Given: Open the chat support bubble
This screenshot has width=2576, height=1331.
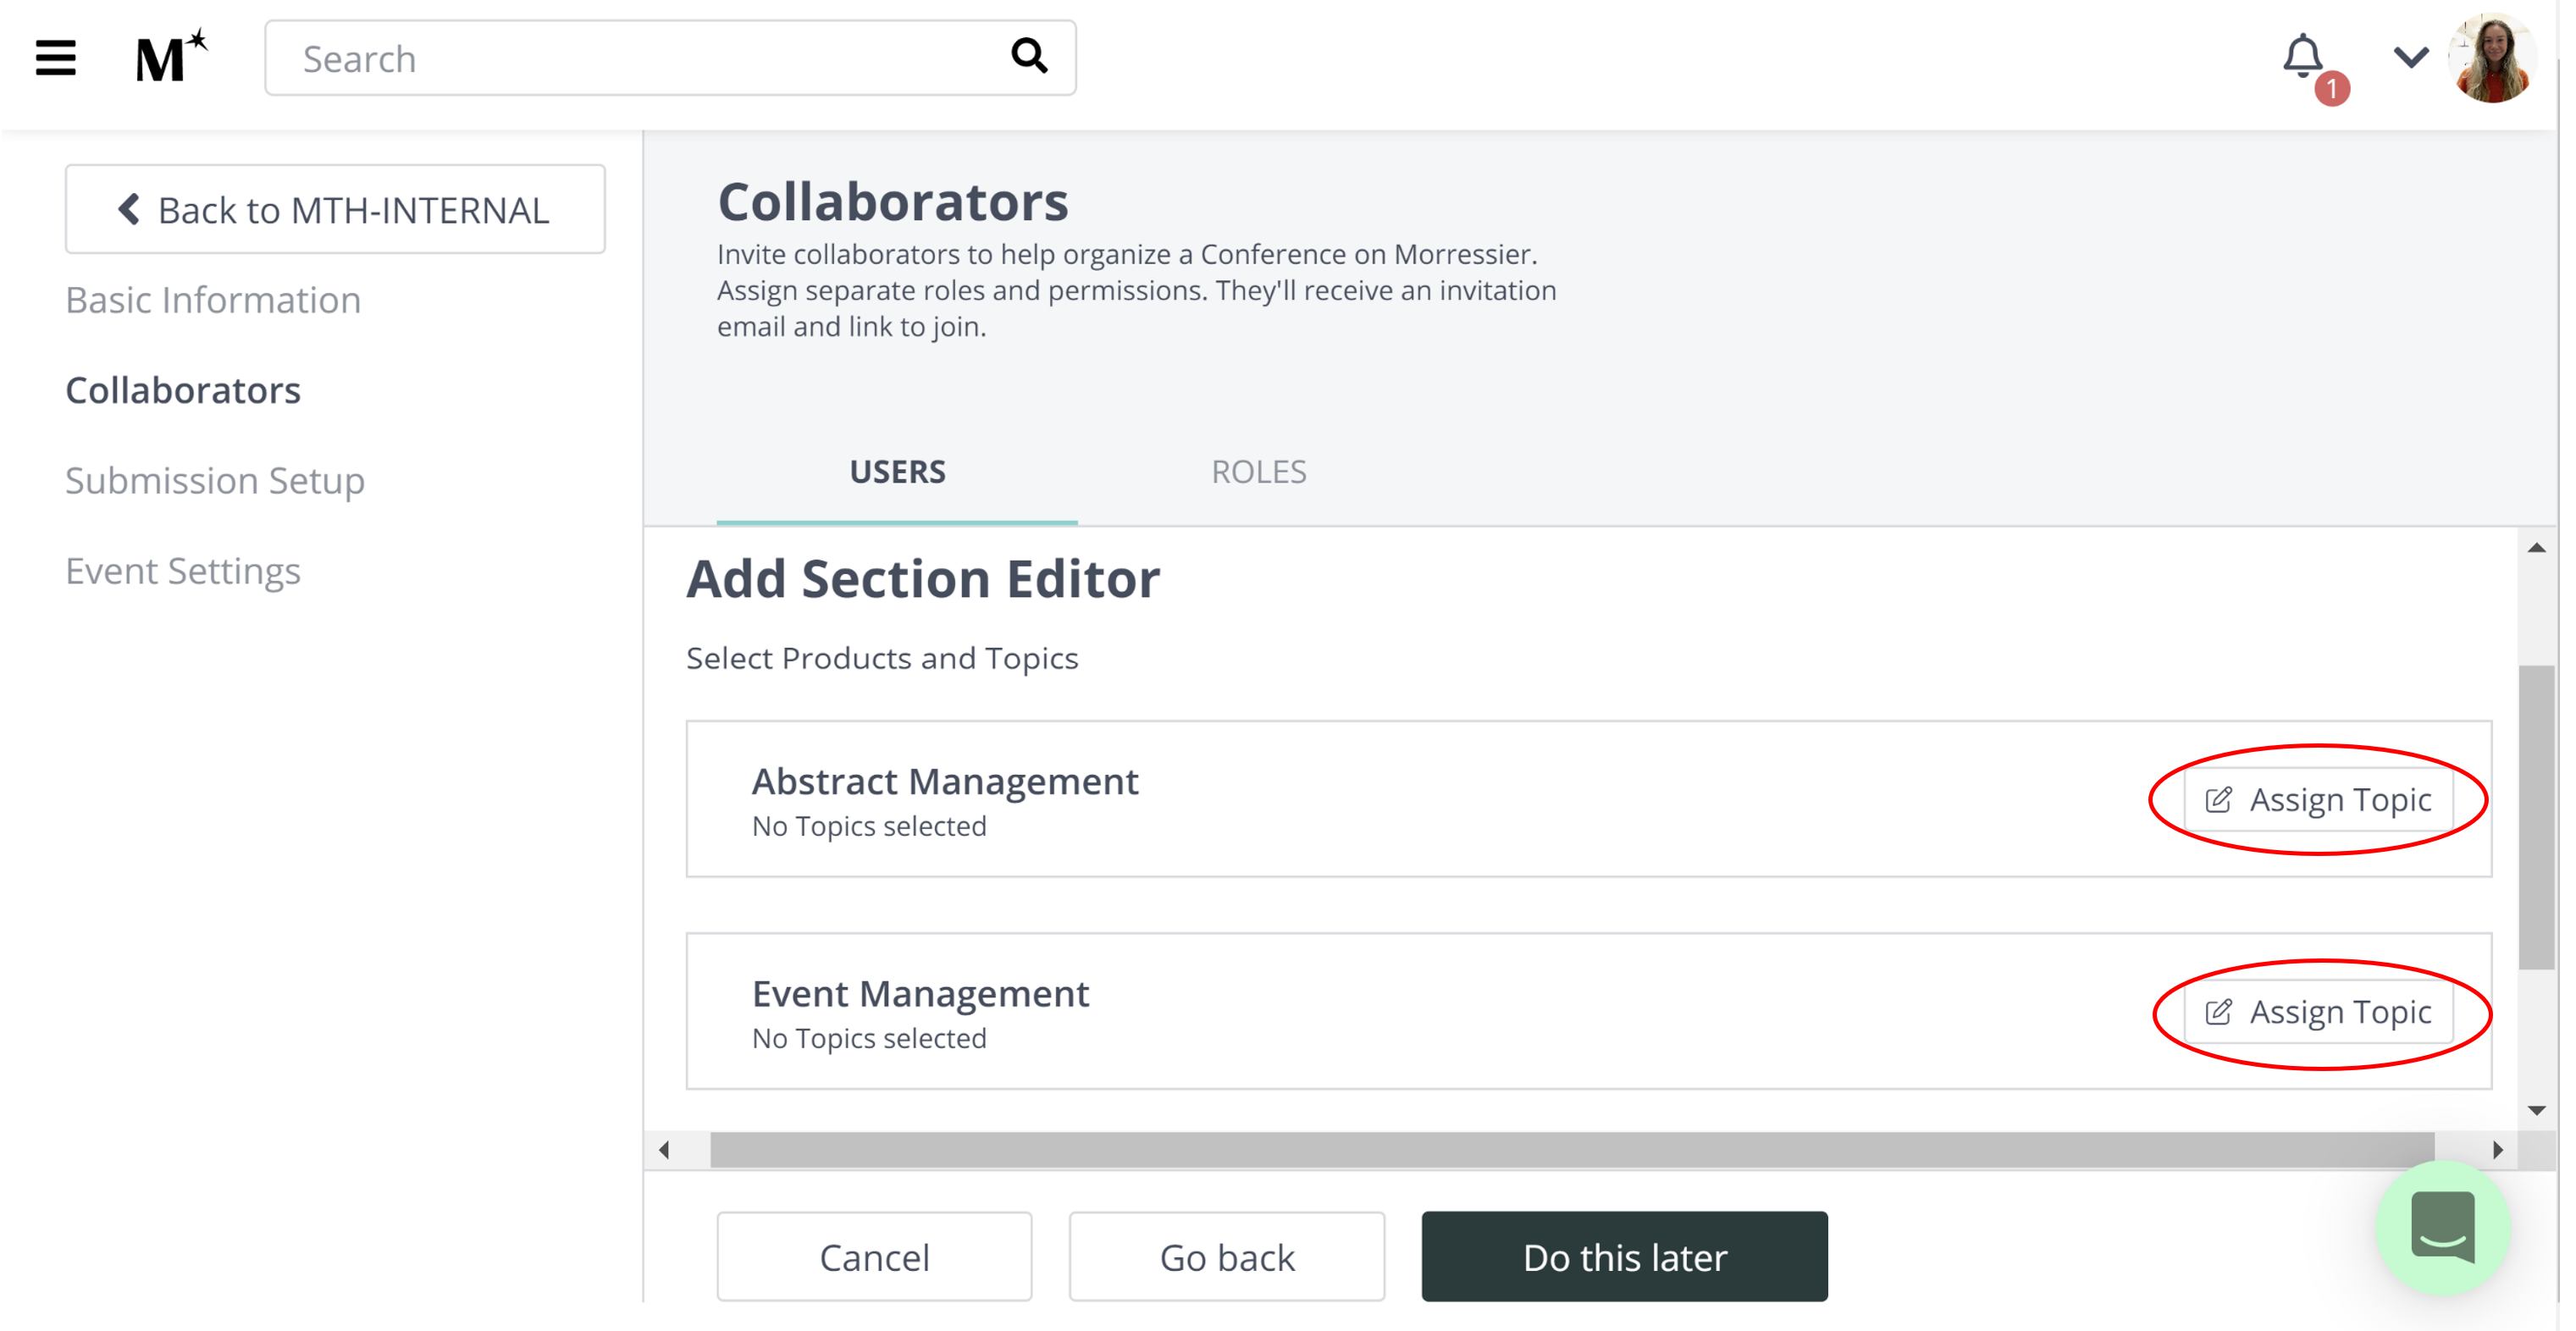Looking at the screenshot, I should (x=2442, y=1228).
